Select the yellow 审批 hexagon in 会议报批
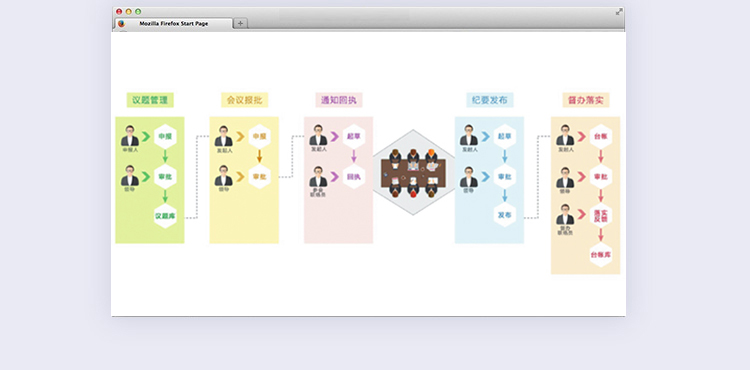The image size is (750, 370). [260, 176]
